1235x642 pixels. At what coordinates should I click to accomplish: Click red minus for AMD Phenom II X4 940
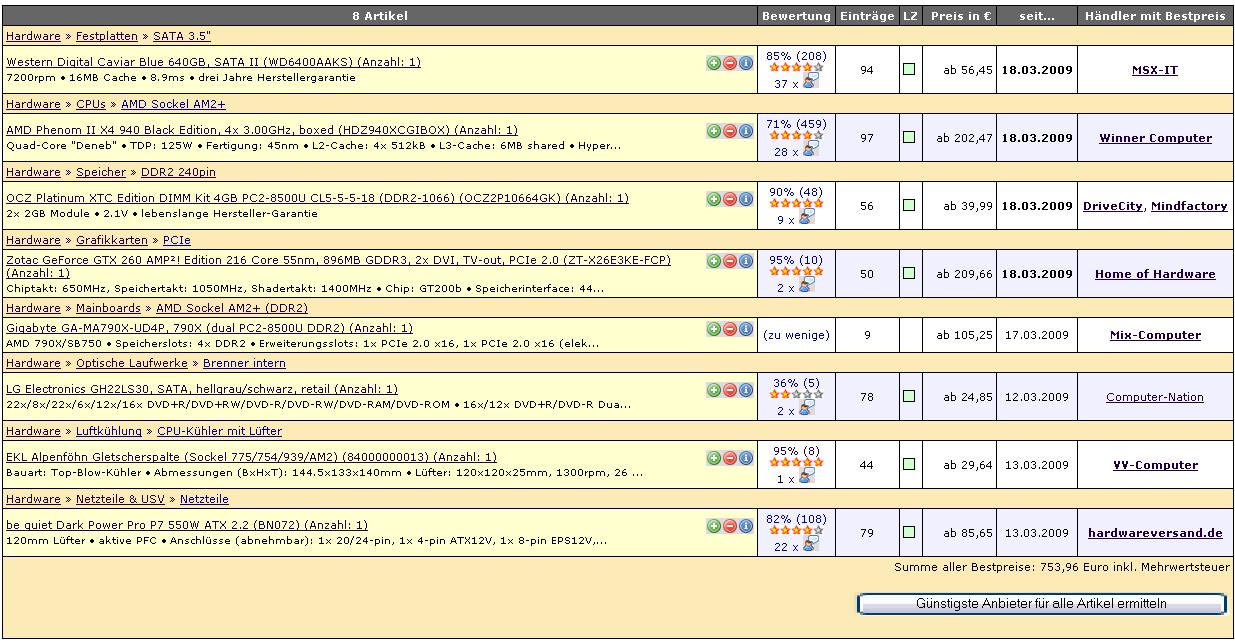(729, 131)
